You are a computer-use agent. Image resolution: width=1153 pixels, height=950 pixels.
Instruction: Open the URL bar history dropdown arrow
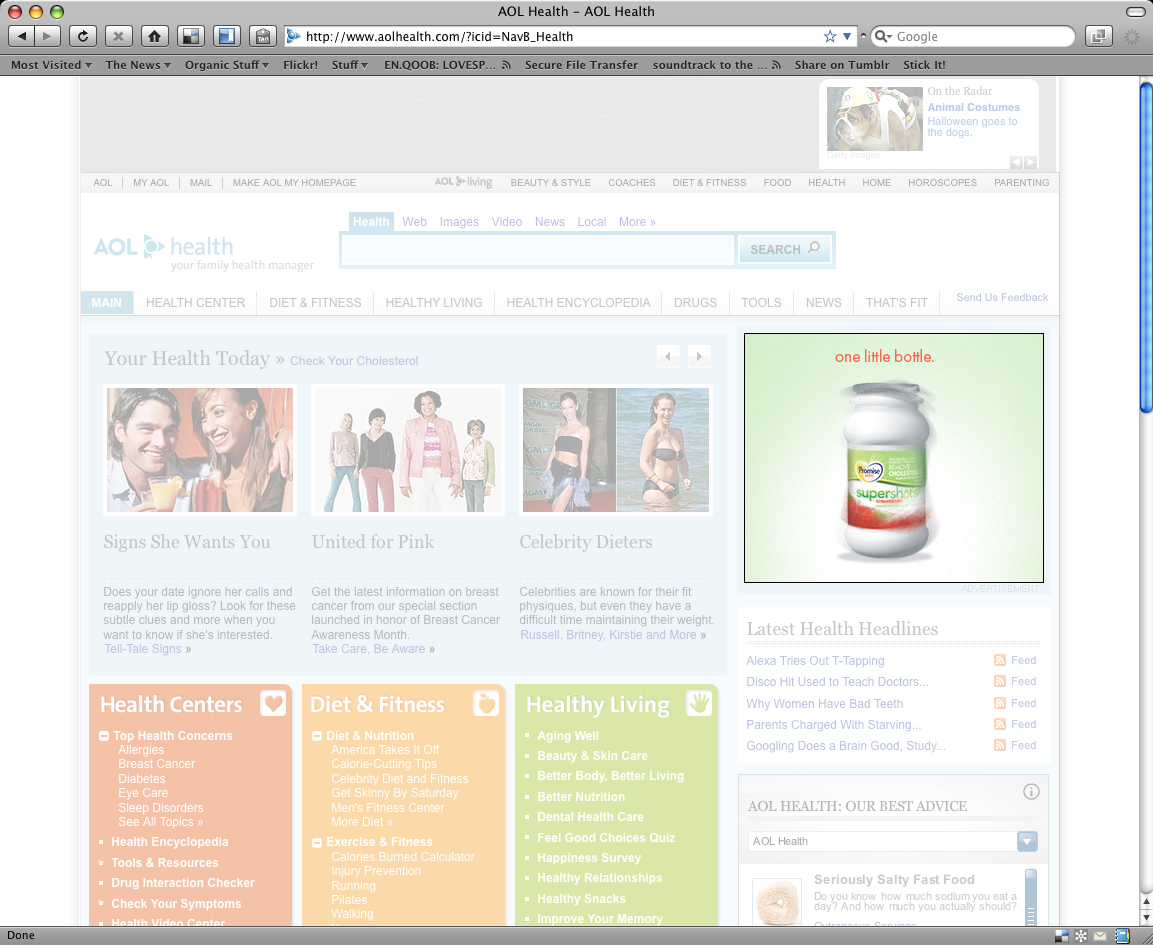click(x=847, y=36)
